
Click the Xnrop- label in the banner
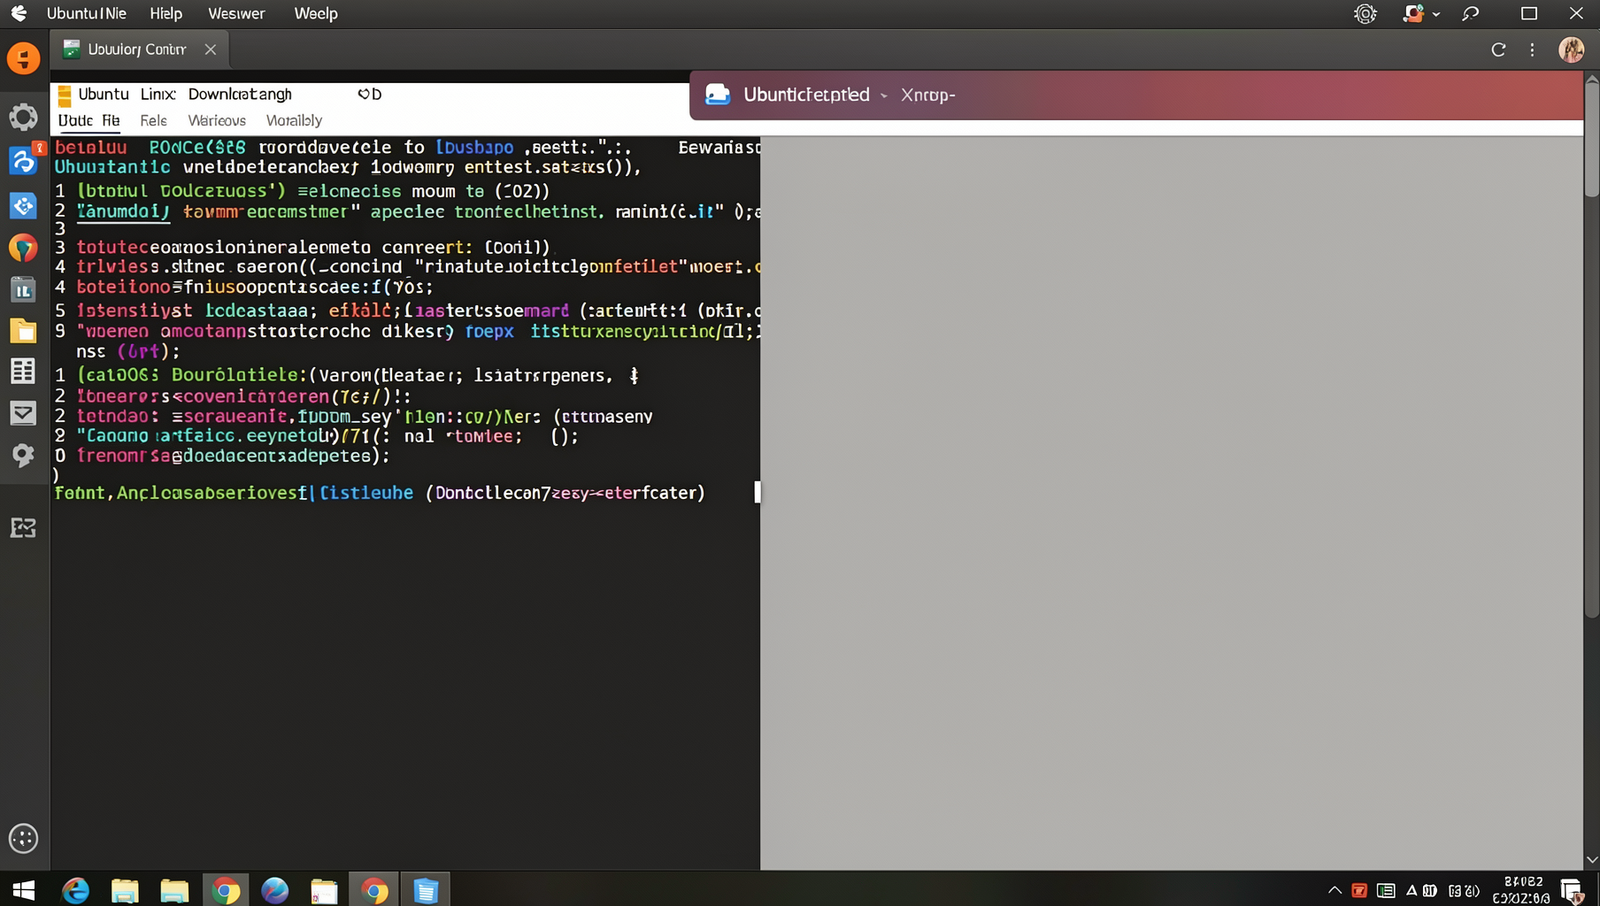(928, 95)
